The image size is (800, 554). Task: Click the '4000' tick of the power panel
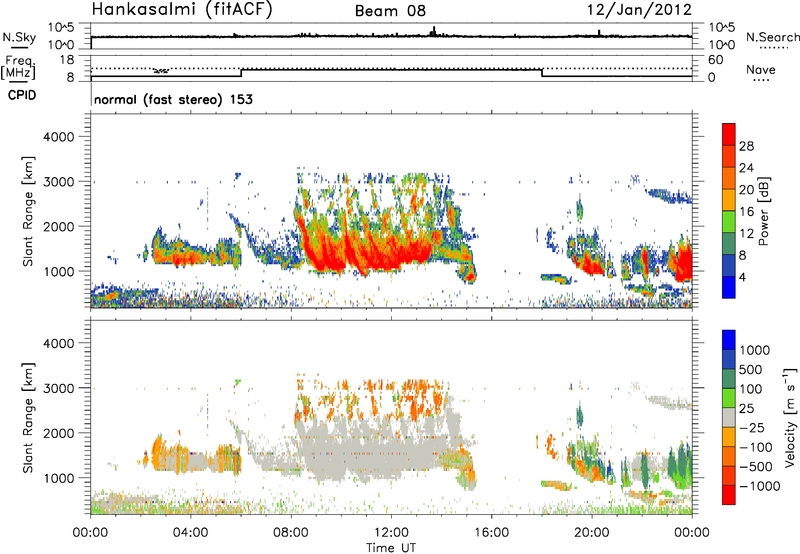pyautogui.click(x=59, y=137)
